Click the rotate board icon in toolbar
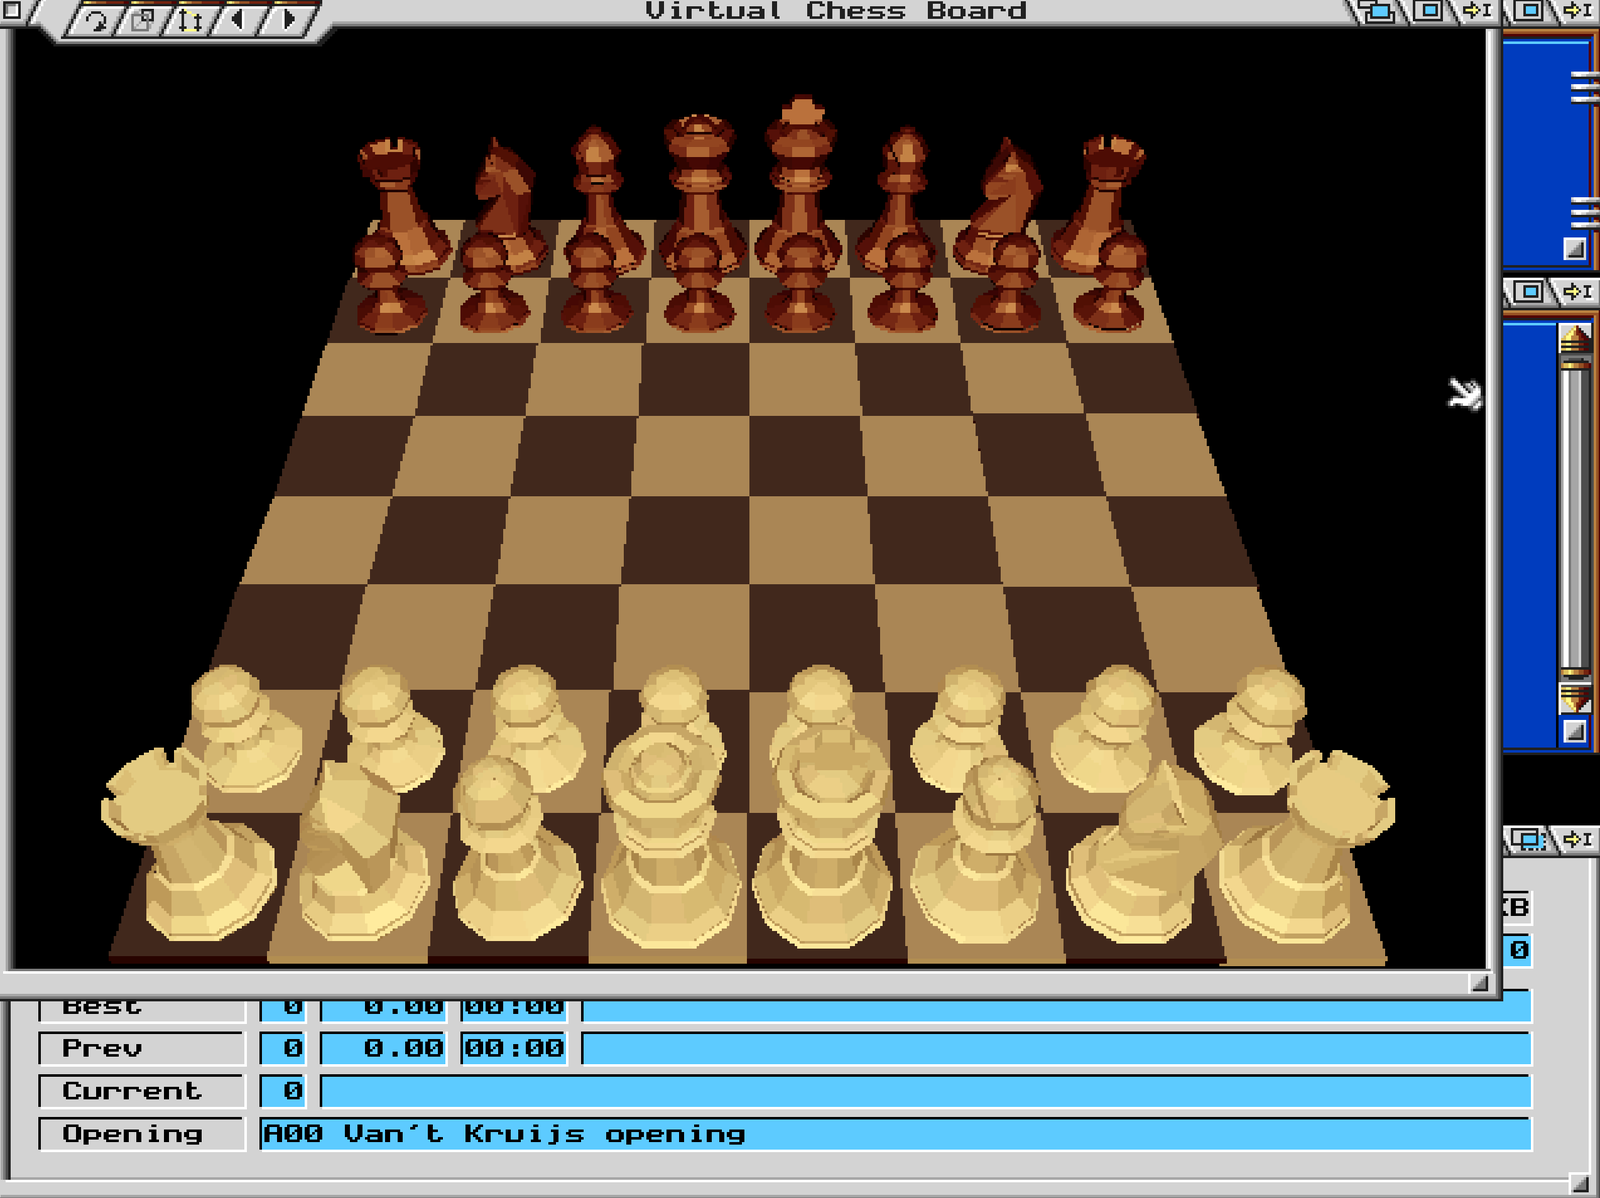The width and height of the screenshot is (1600, 1198). (x=95, y=19)
